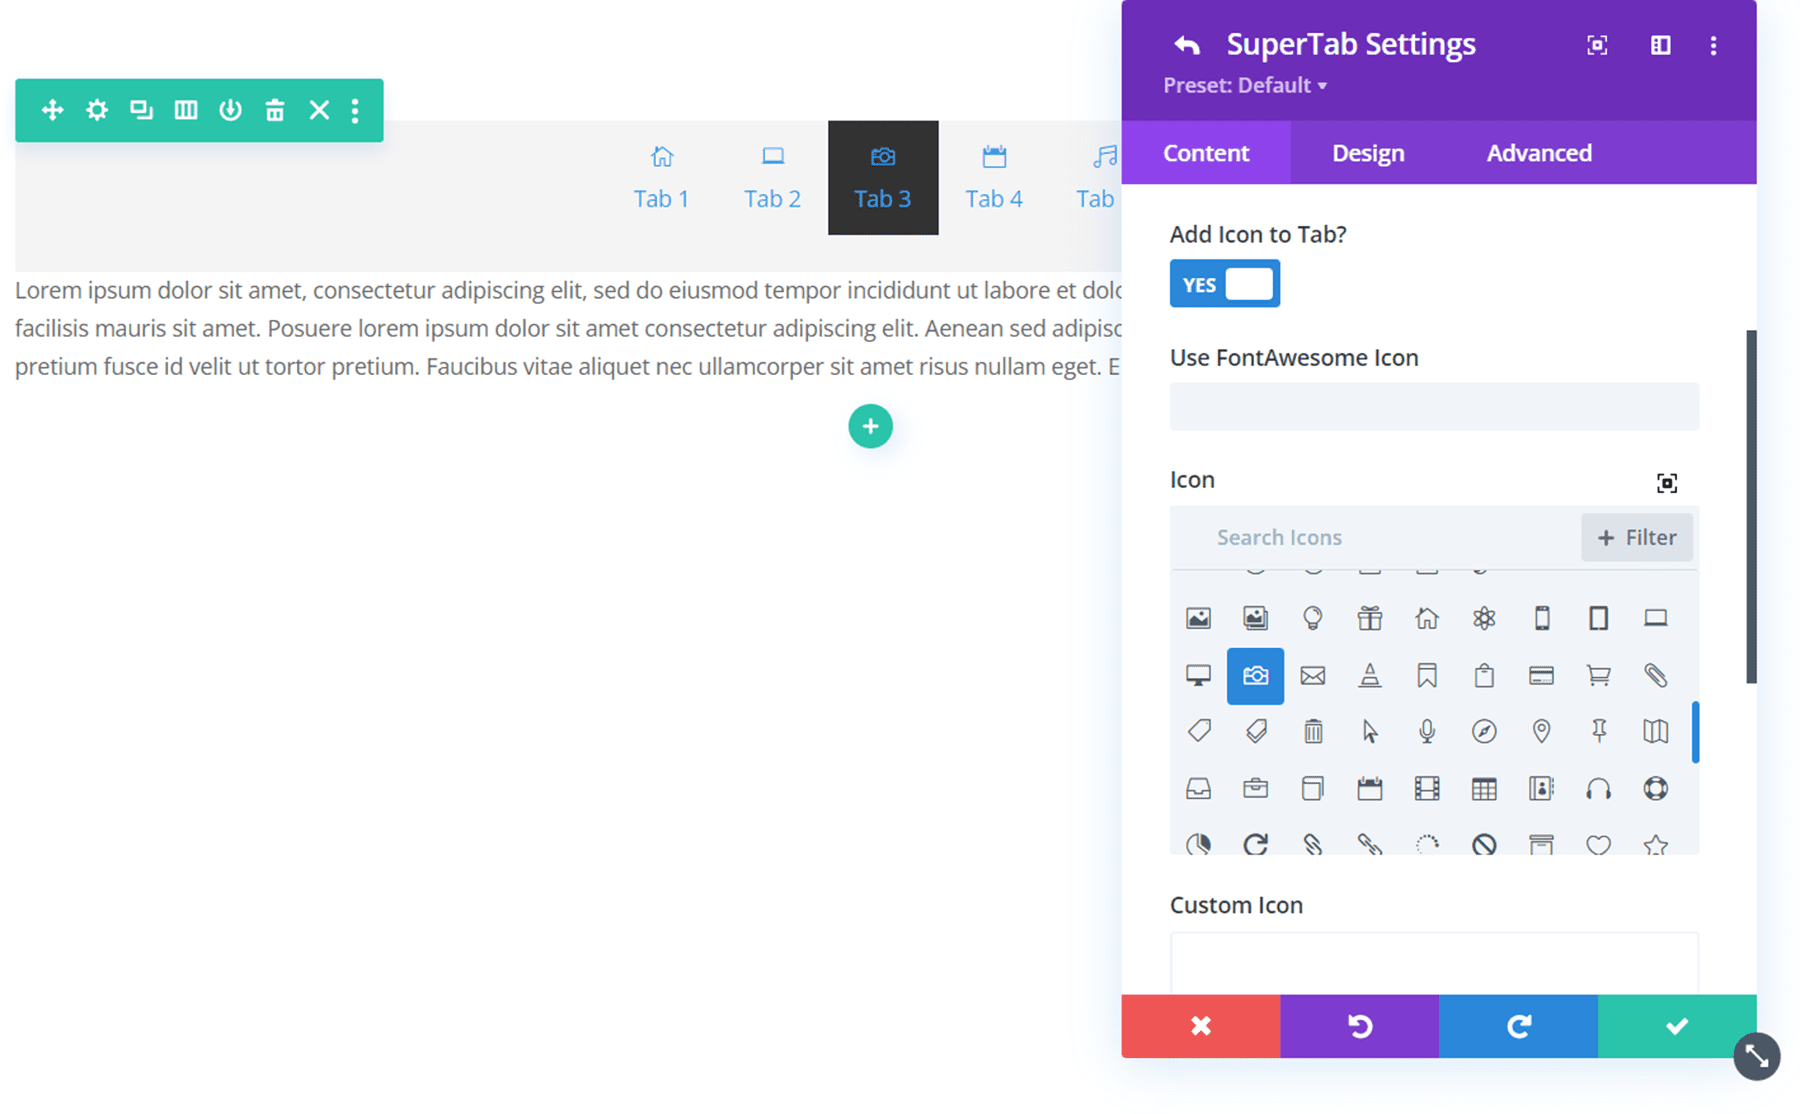Open the three-dot options menu in the header
Image resolution: width=1800 pixels, height=1114 pixels.
coord(1713,45)
